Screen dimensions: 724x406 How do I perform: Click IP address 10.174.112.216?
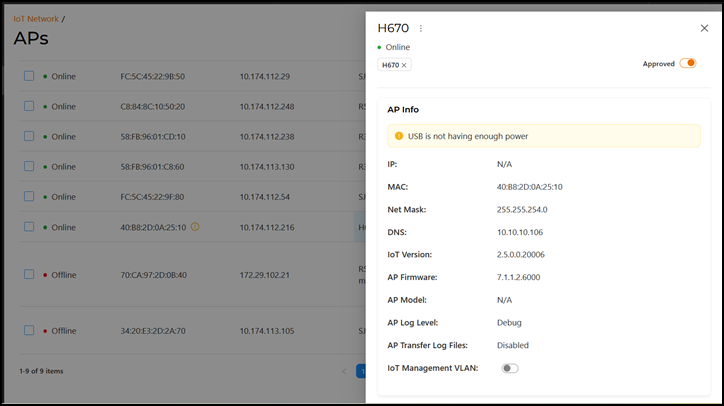(267, 227)
